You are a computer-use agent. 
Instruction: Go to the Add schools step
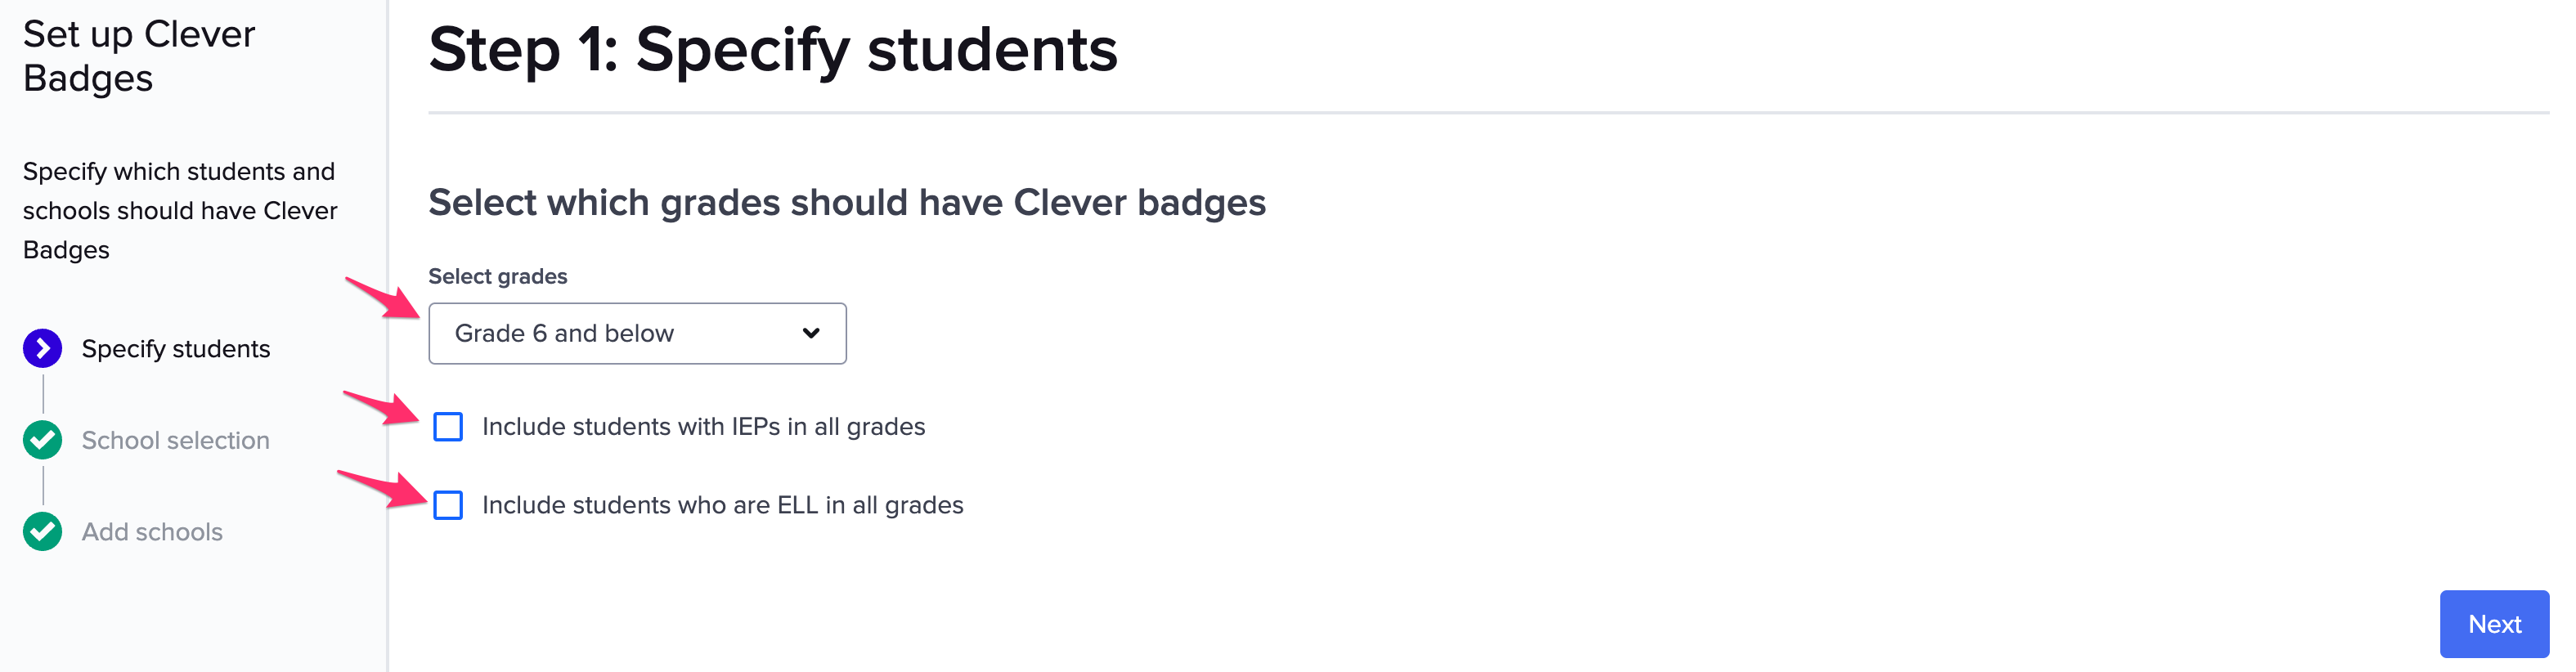click(152, 531)
